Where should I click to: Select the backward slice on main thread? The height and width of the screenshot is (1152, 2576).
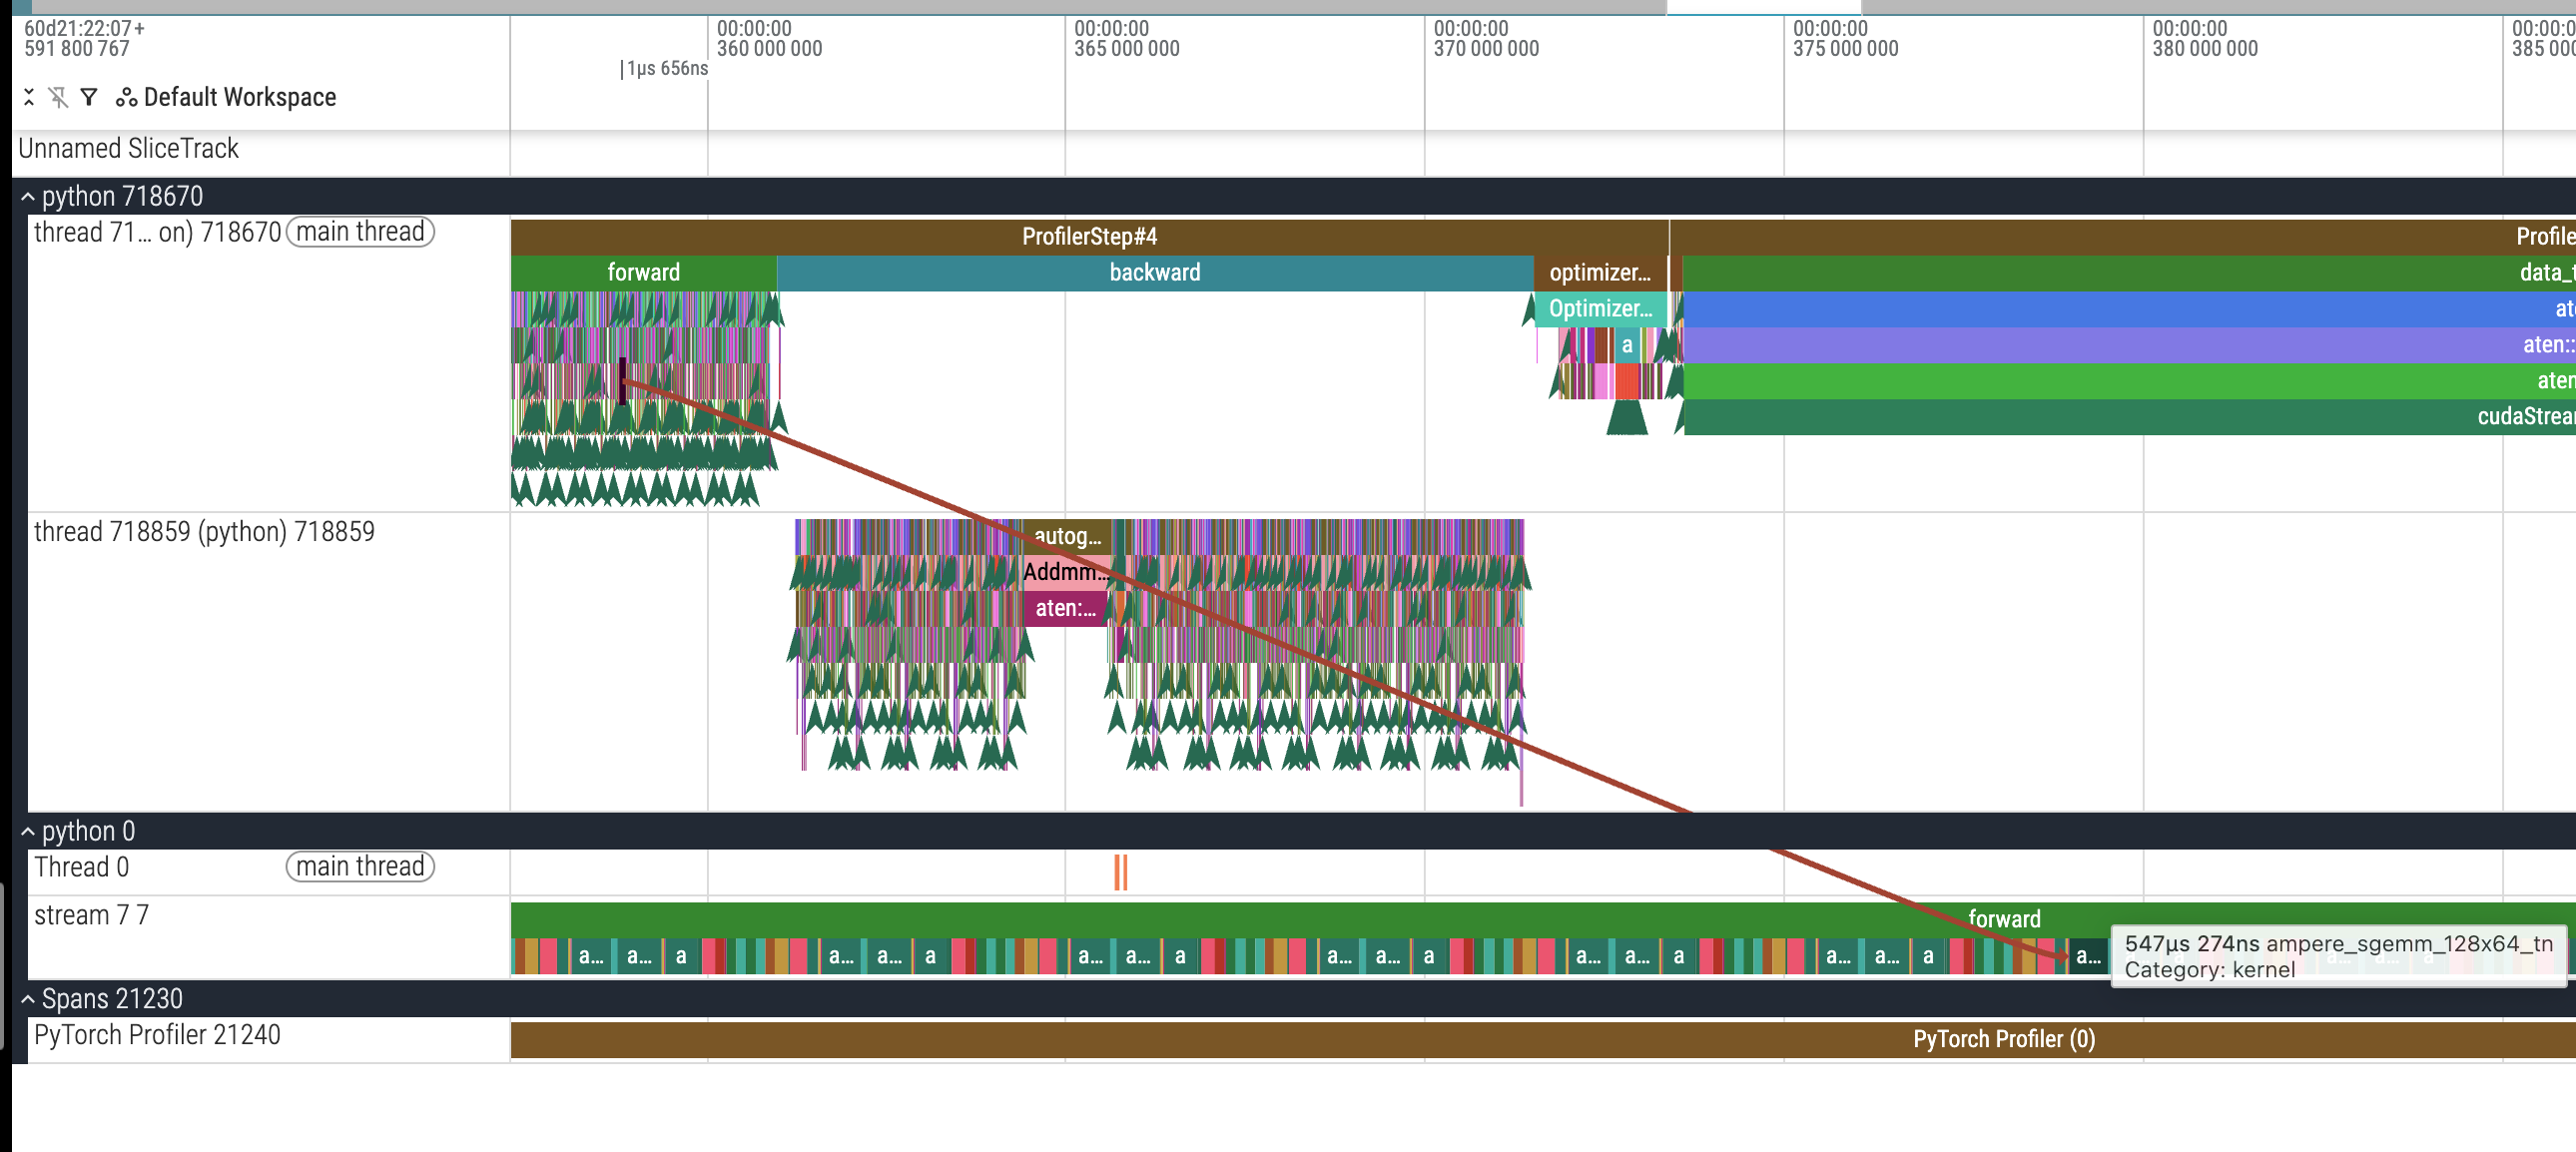pyautogui.click(x=1154, y=273)
